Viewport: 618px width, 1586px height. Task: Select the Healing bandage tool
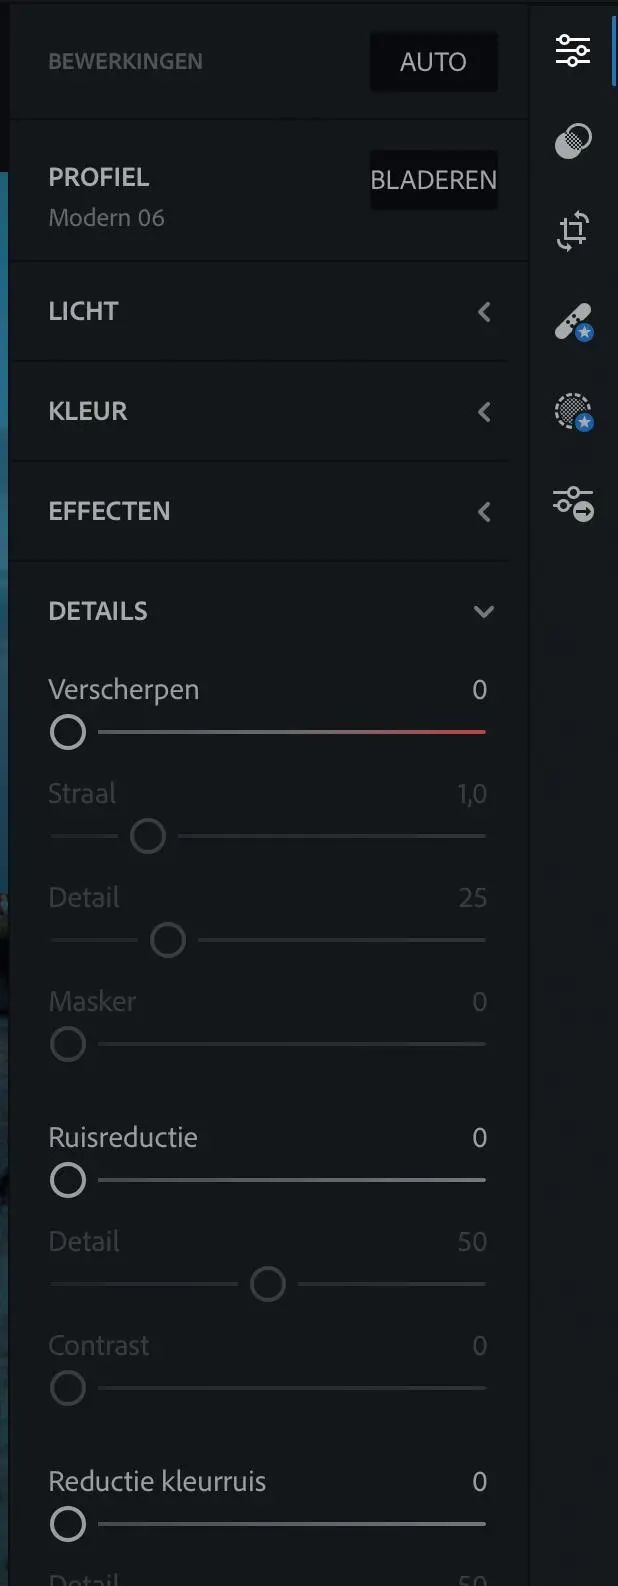[573, 322]
